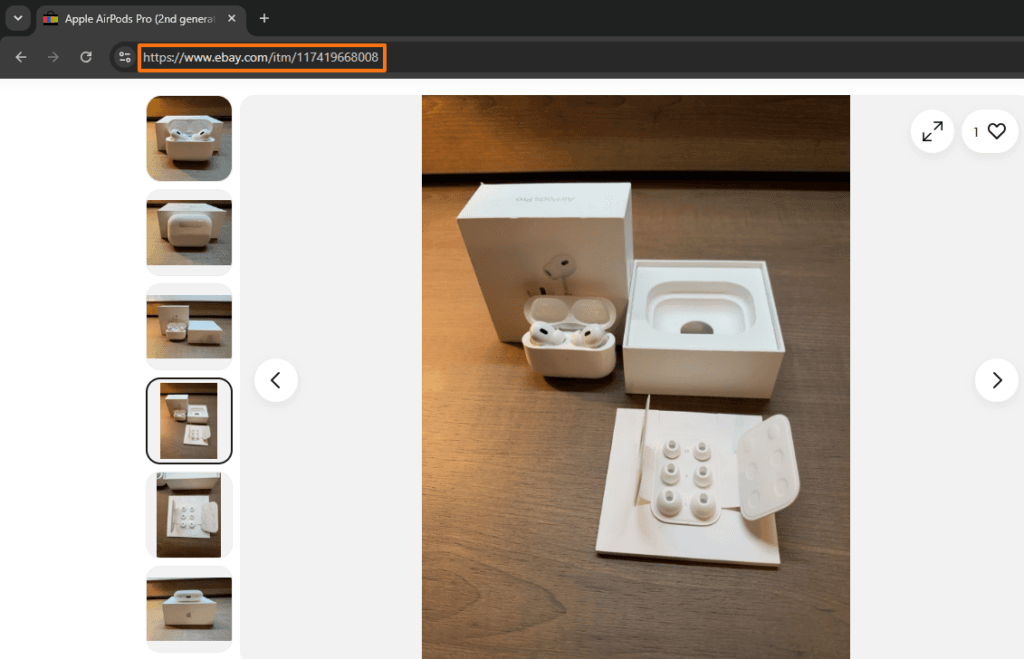Open a new browser tab
This screenshot has height=659, width=1024.
point(264,18)
